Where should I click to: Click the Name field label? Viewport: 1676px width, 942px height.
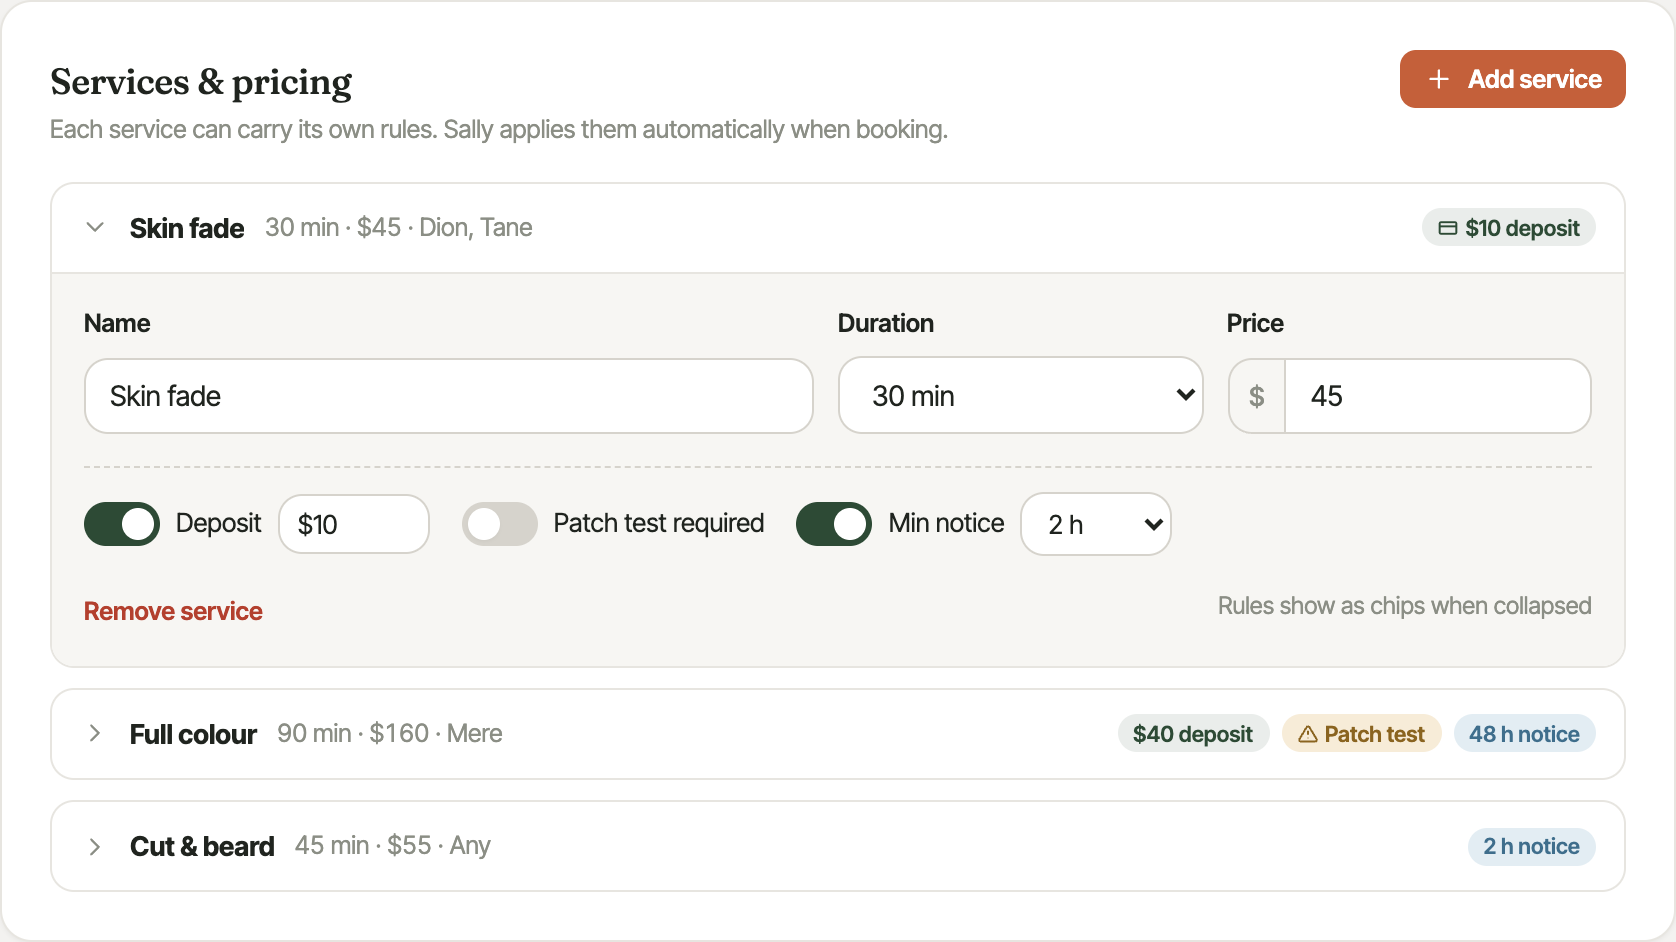[x=117, y=323]
